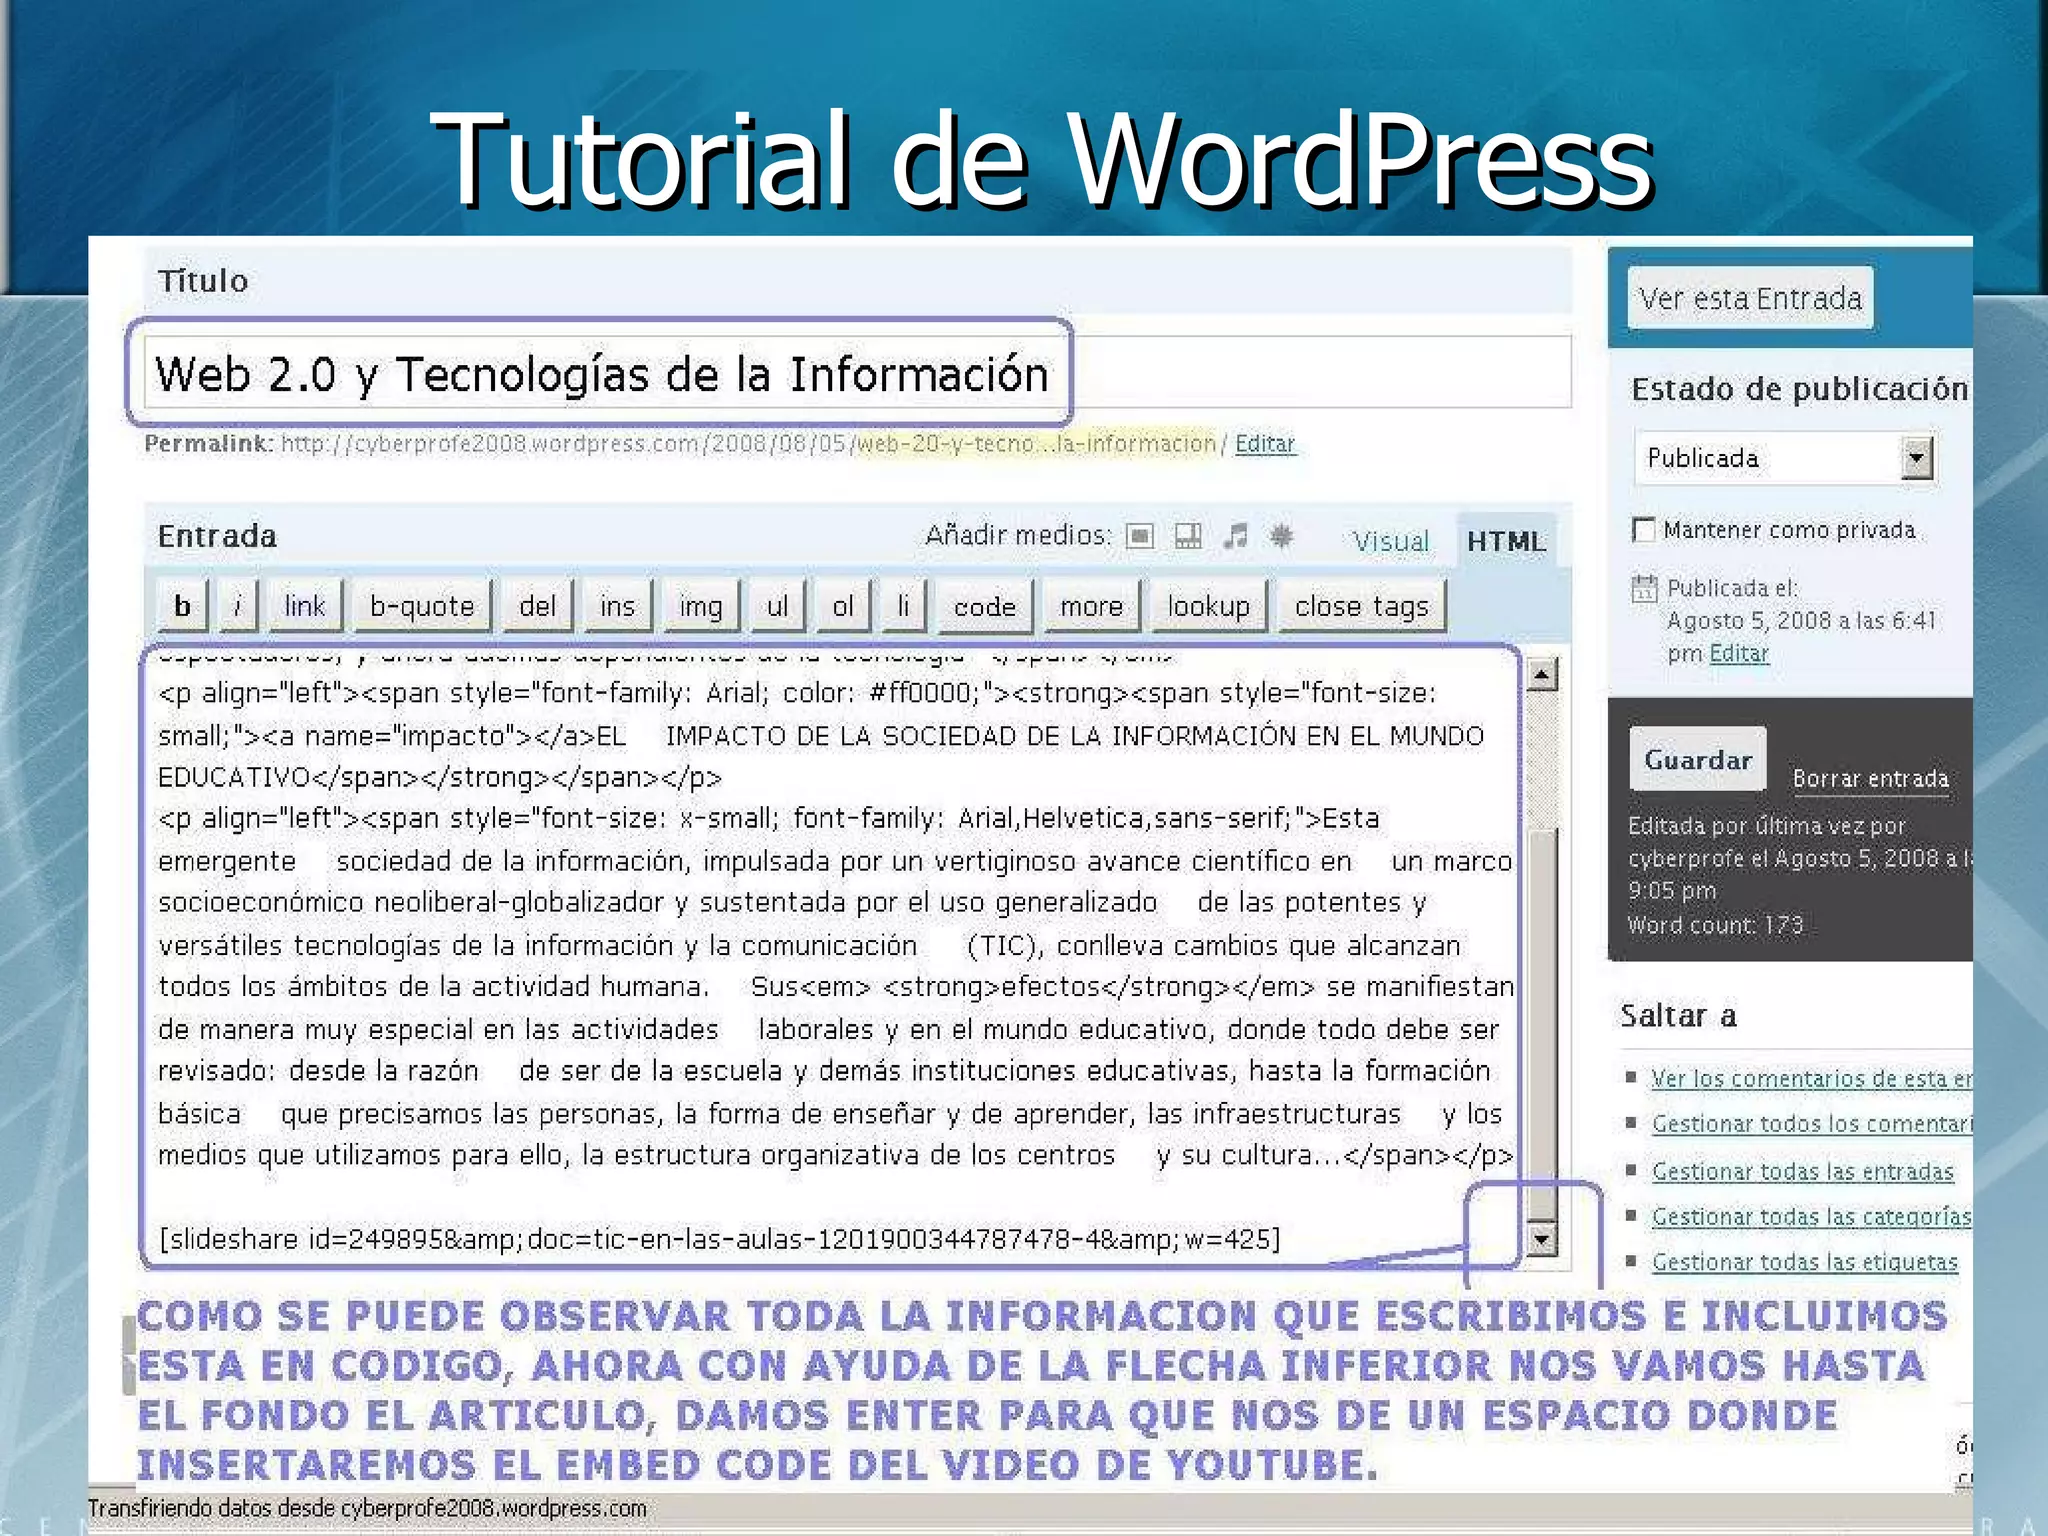2048x1536 pixels.
Task: Click the ins tag button
Action: tap(617, 606)
